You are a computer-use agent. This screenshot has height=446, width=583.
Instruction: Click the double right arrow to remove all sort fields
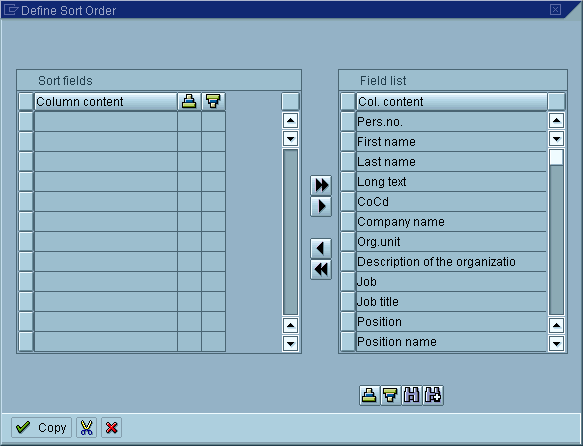[x=321, y=185]
